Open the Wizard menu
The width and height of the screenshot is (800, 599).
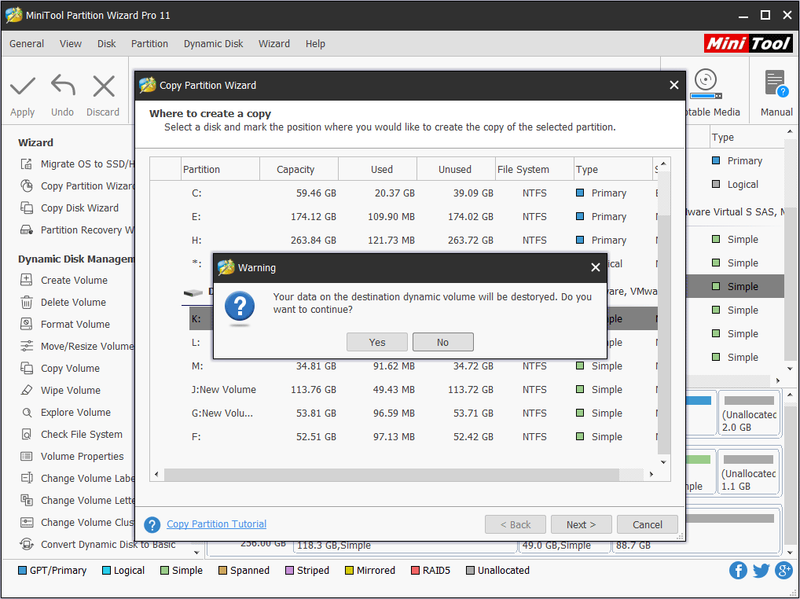pyautogui.click(x=274, y=44)
